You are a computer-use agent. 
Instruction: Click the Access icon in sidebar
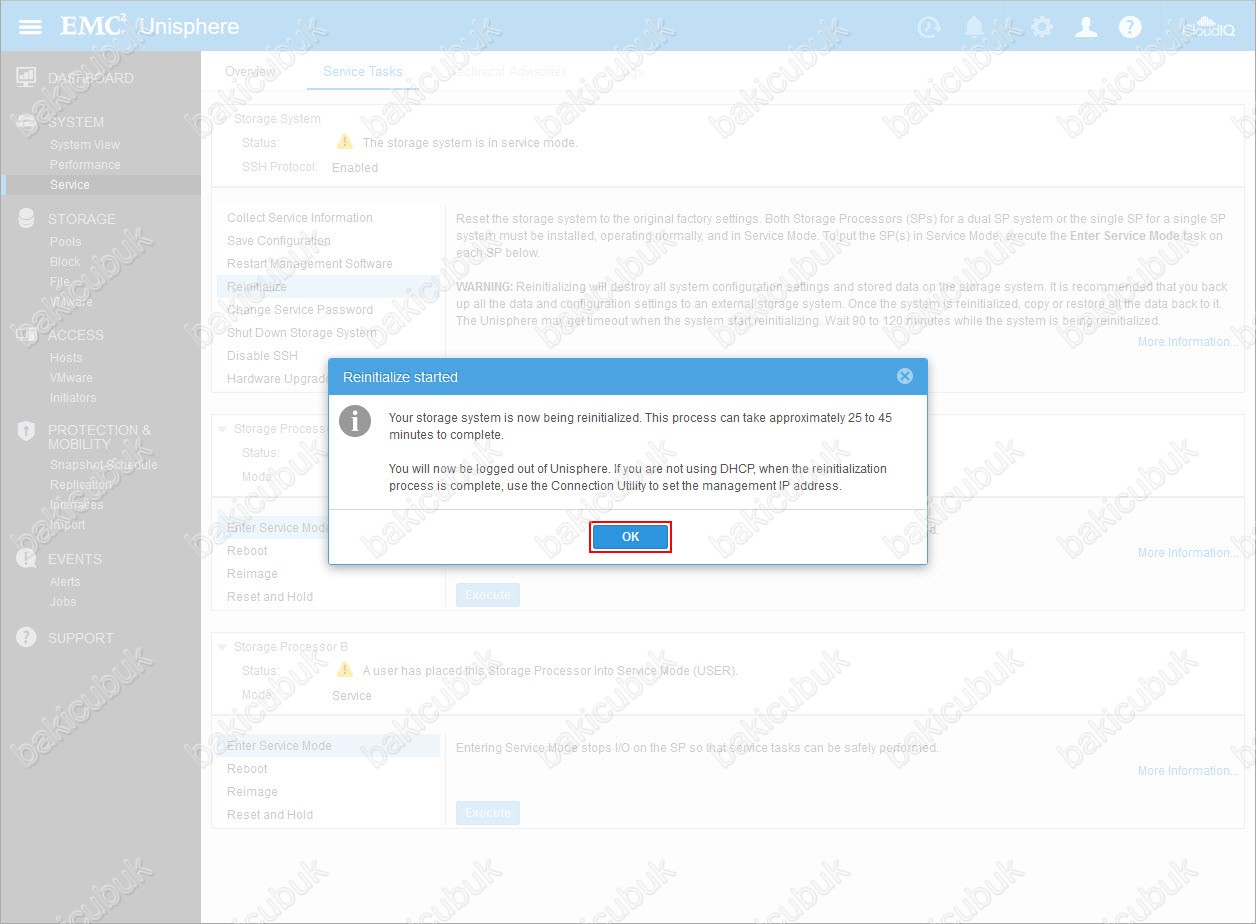(27, 335)
